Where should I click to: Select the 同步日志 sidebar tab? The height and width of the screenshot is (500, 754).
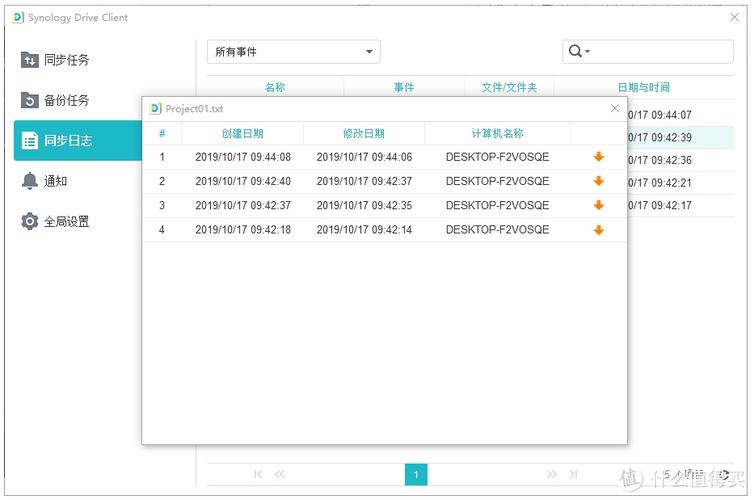tap(68, 141)
